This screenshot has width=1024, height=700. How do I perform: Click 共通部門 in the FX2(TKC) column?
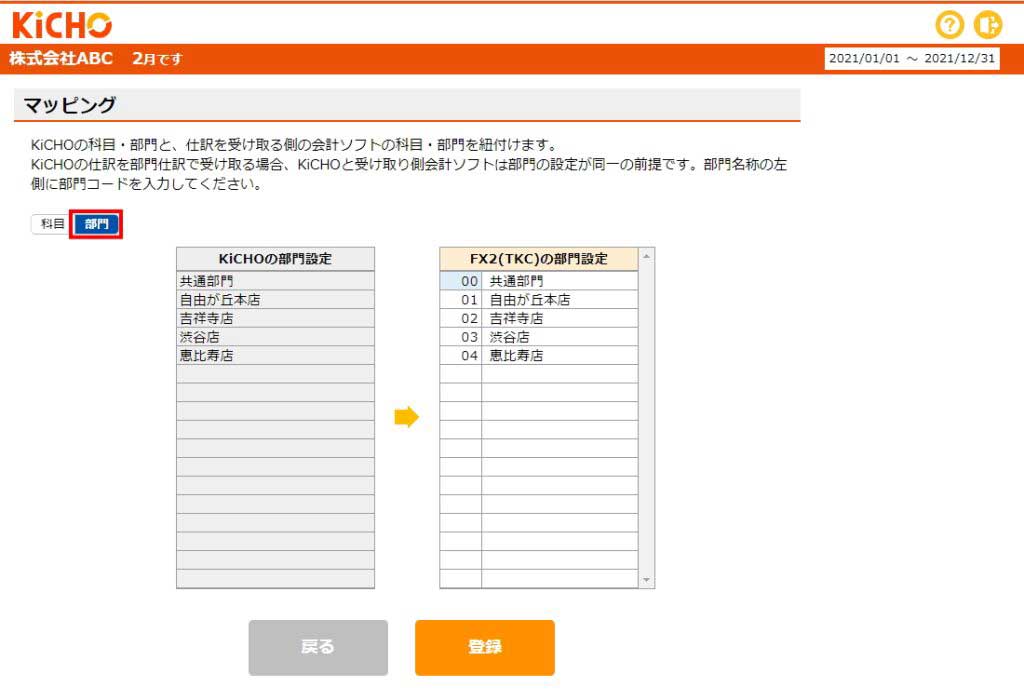[560, 281]
